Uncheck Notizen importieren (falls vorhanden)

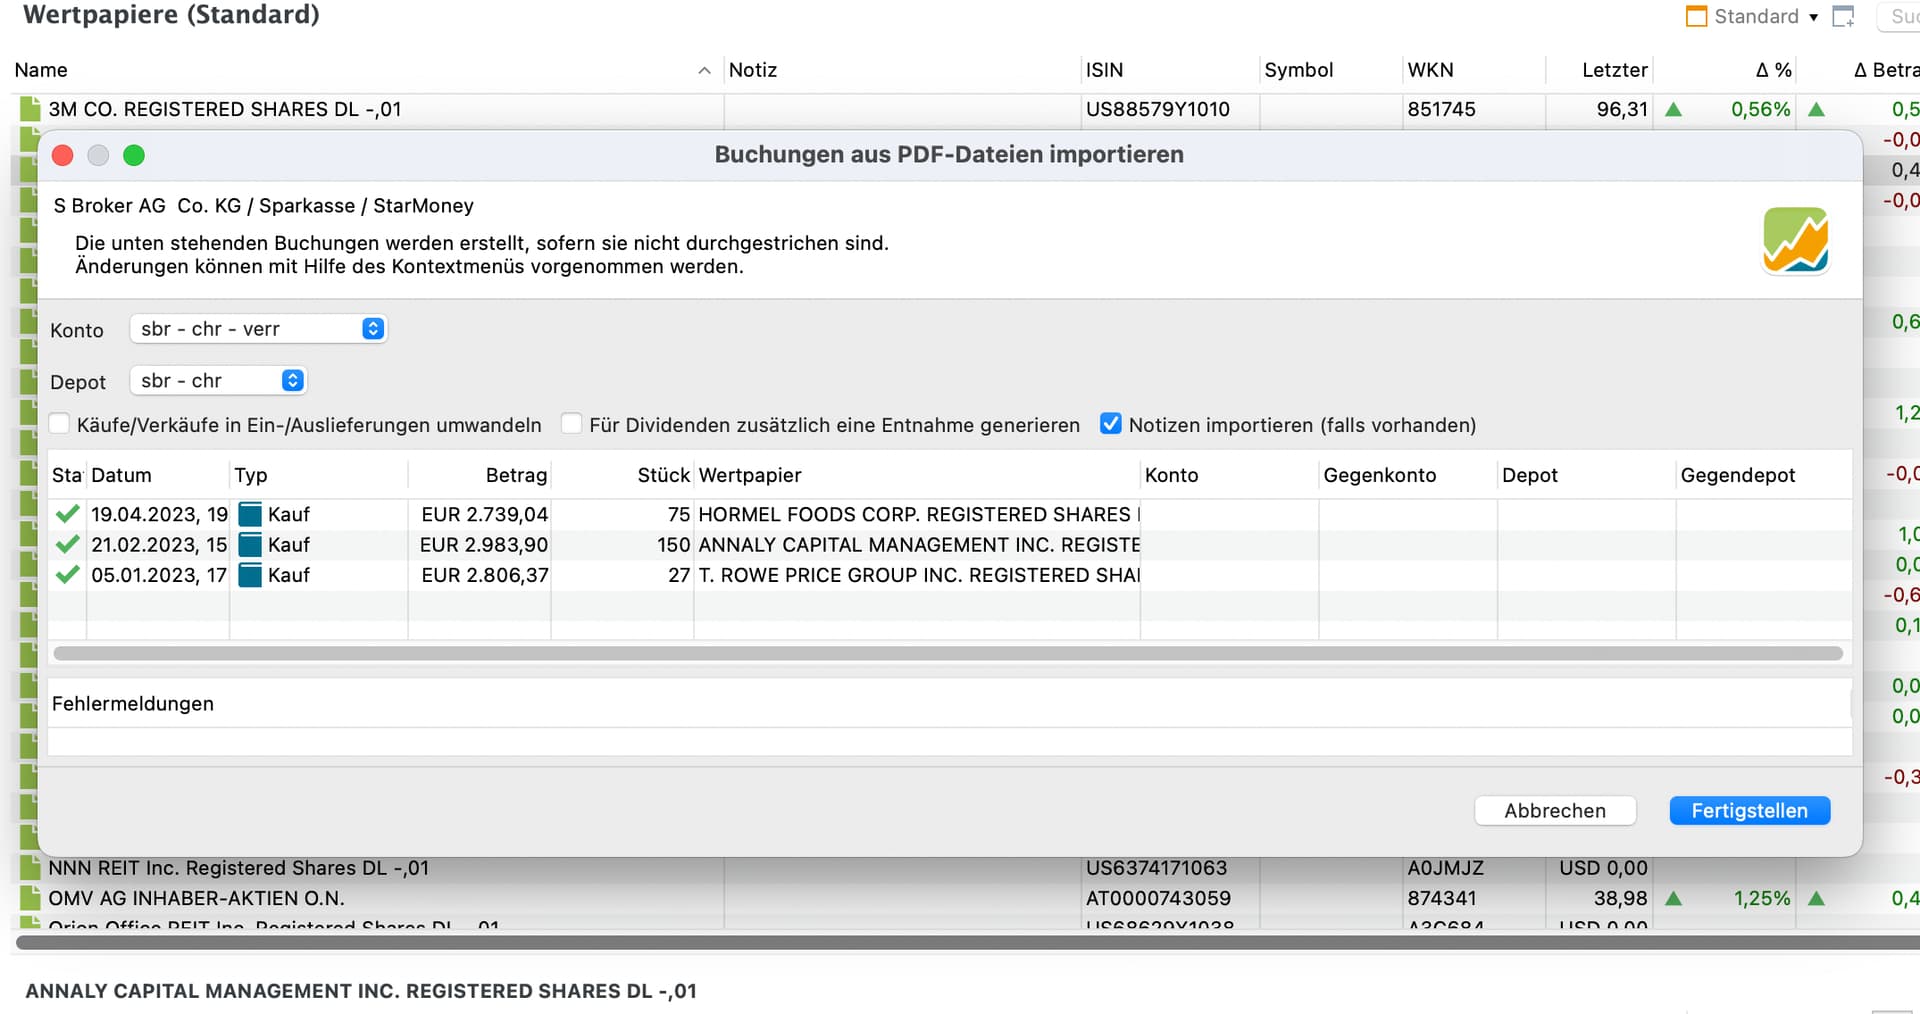pyautogui.click(x=1111, y=424)
